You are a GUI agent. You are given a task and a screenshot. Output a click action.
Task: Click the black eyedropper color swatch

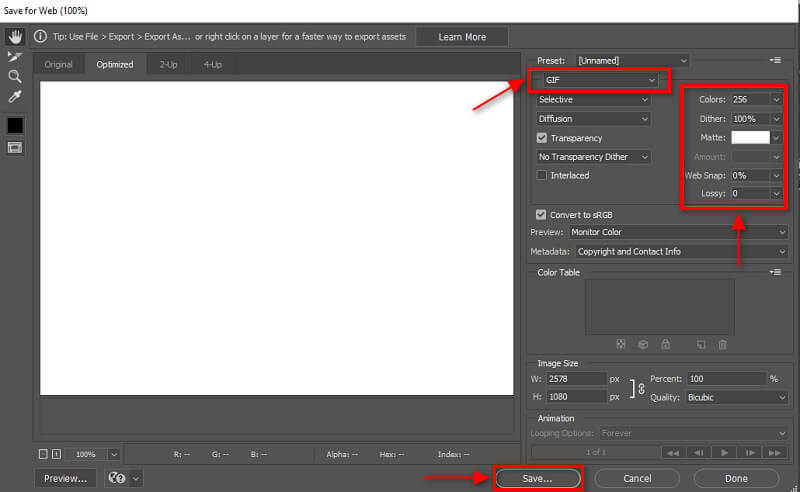[15, 125]
